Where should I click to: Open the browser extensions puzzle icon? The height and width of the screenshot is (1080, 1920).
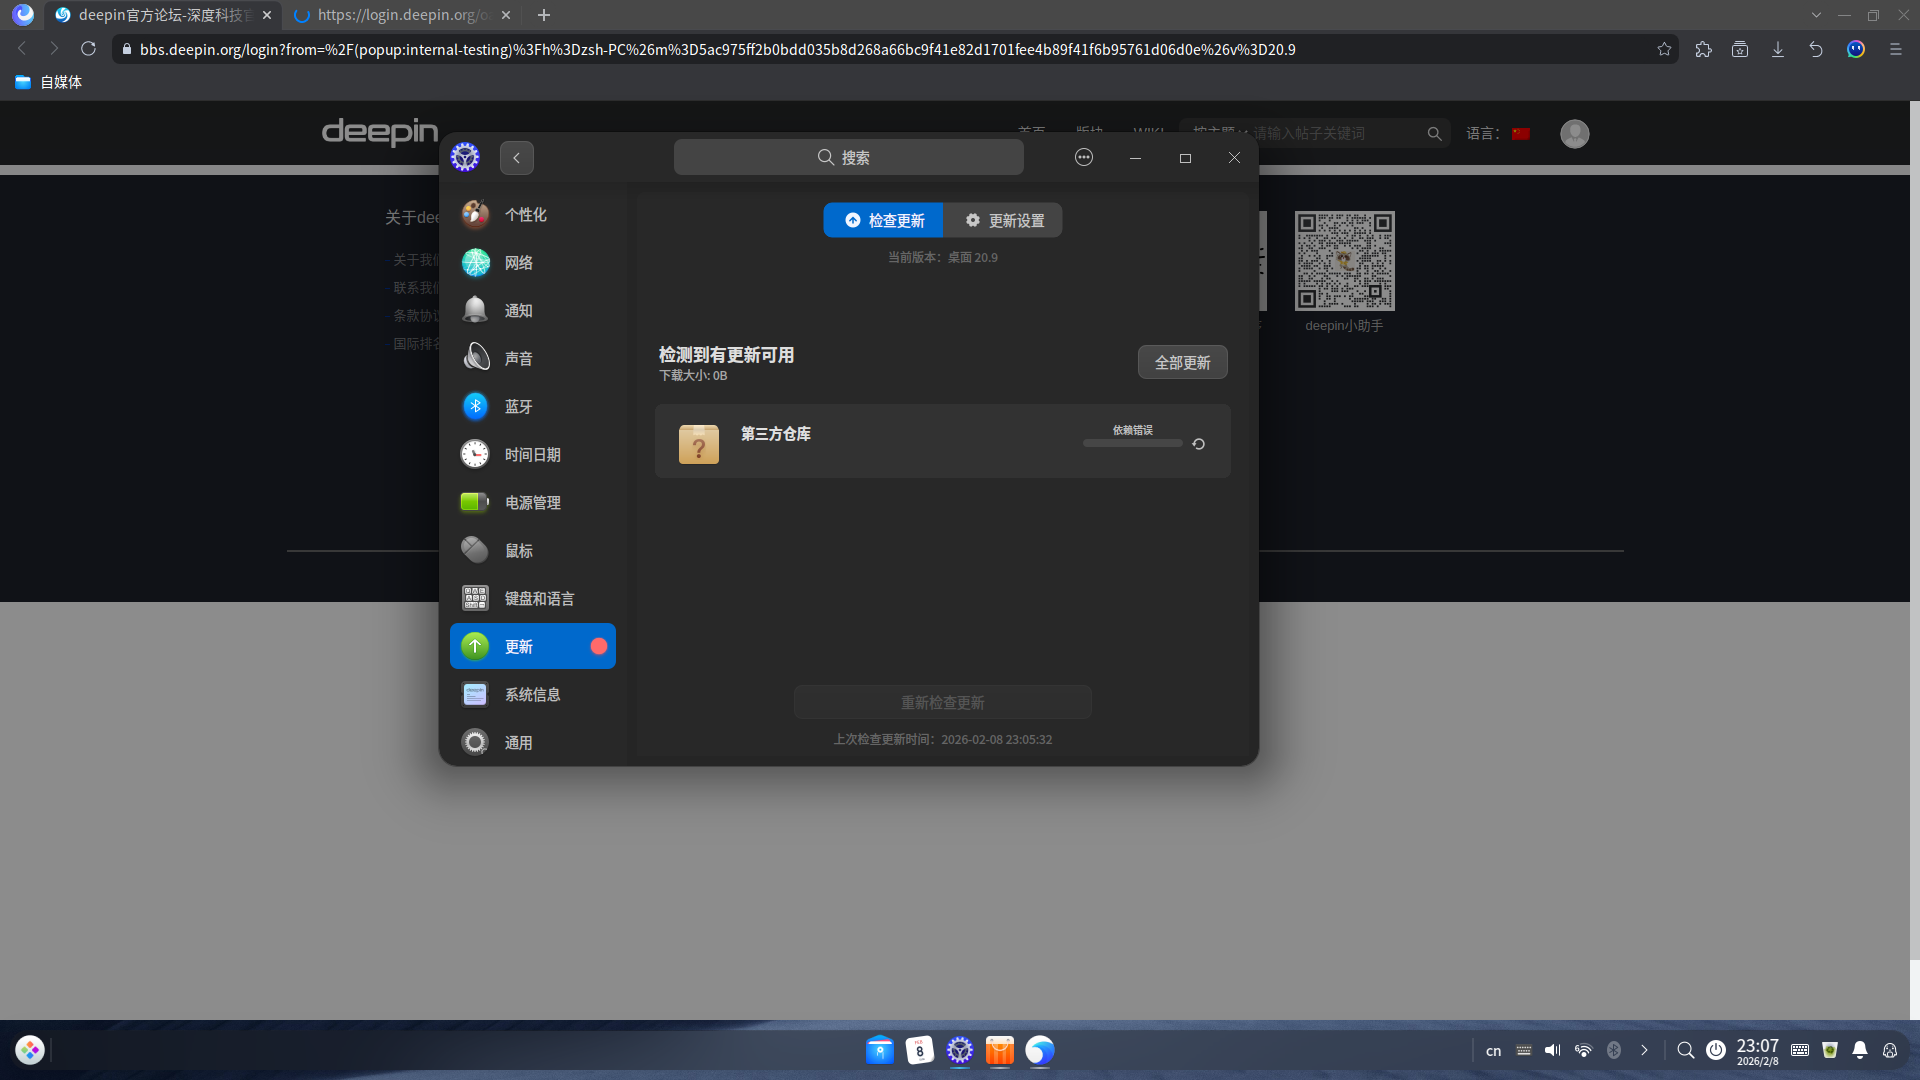[x=1703, y=49]
